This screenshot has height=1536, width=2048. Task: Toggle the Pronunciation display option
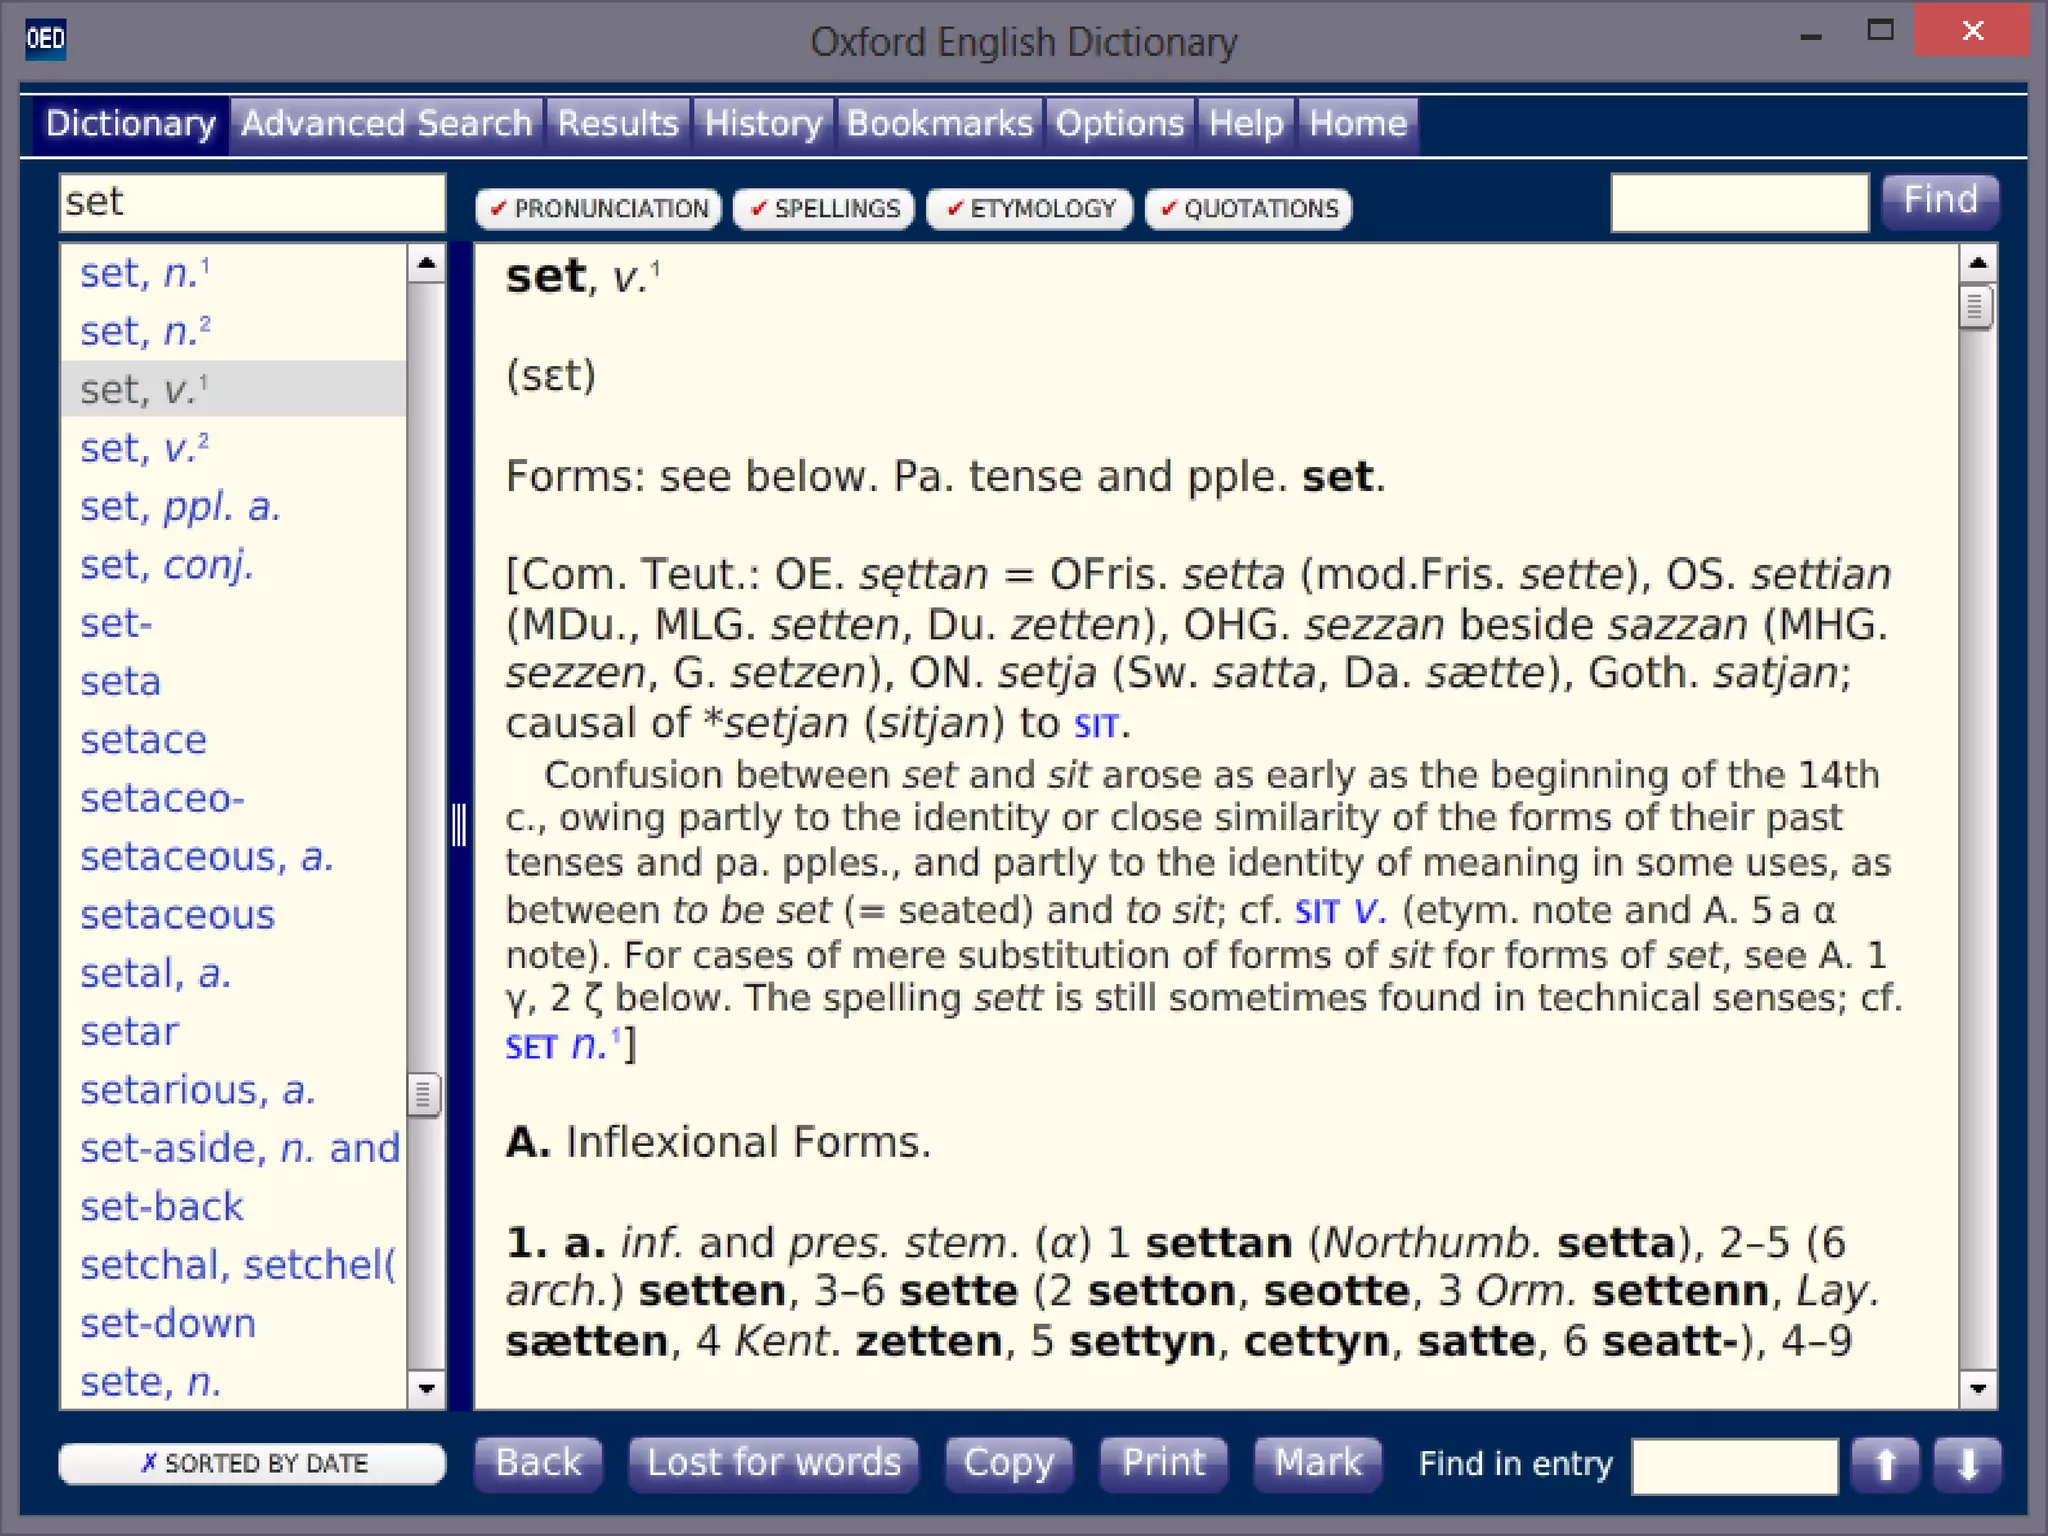599,209
